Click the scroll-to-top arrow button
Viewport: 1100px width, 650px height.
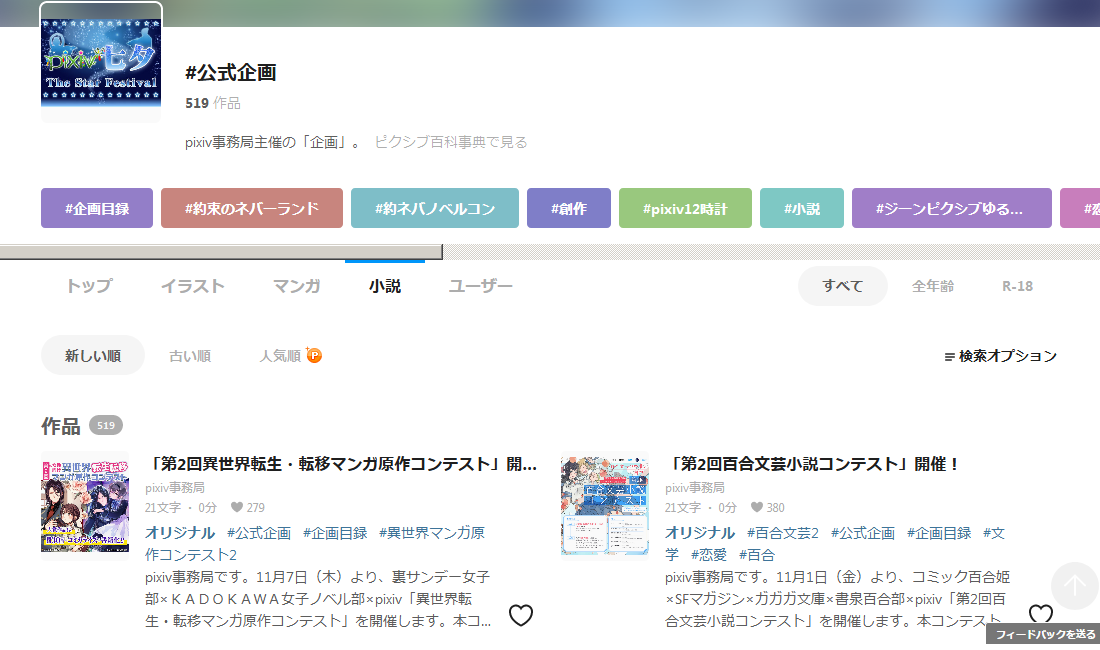tap(1074, 585)
